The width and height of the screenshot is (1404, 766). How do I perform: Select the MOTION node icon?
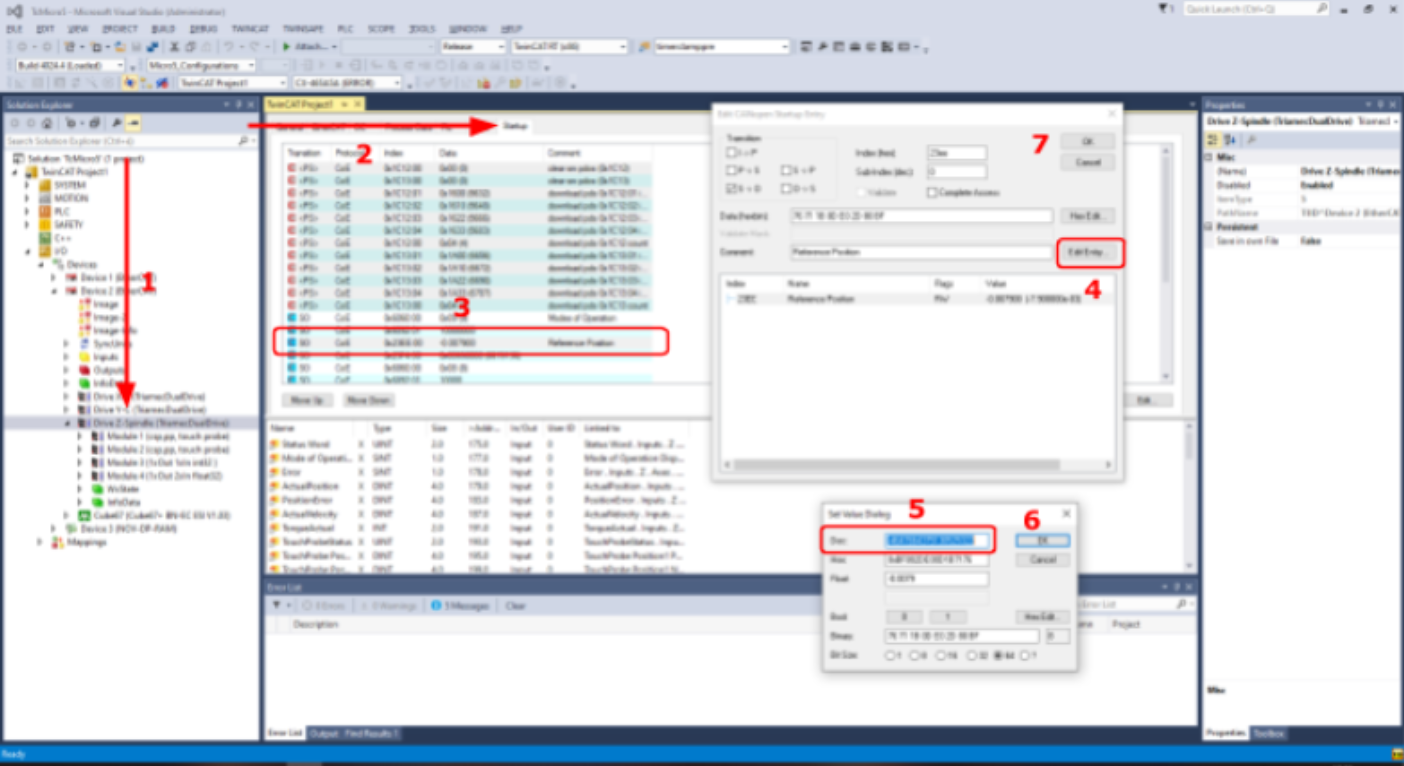click(45, 198)
